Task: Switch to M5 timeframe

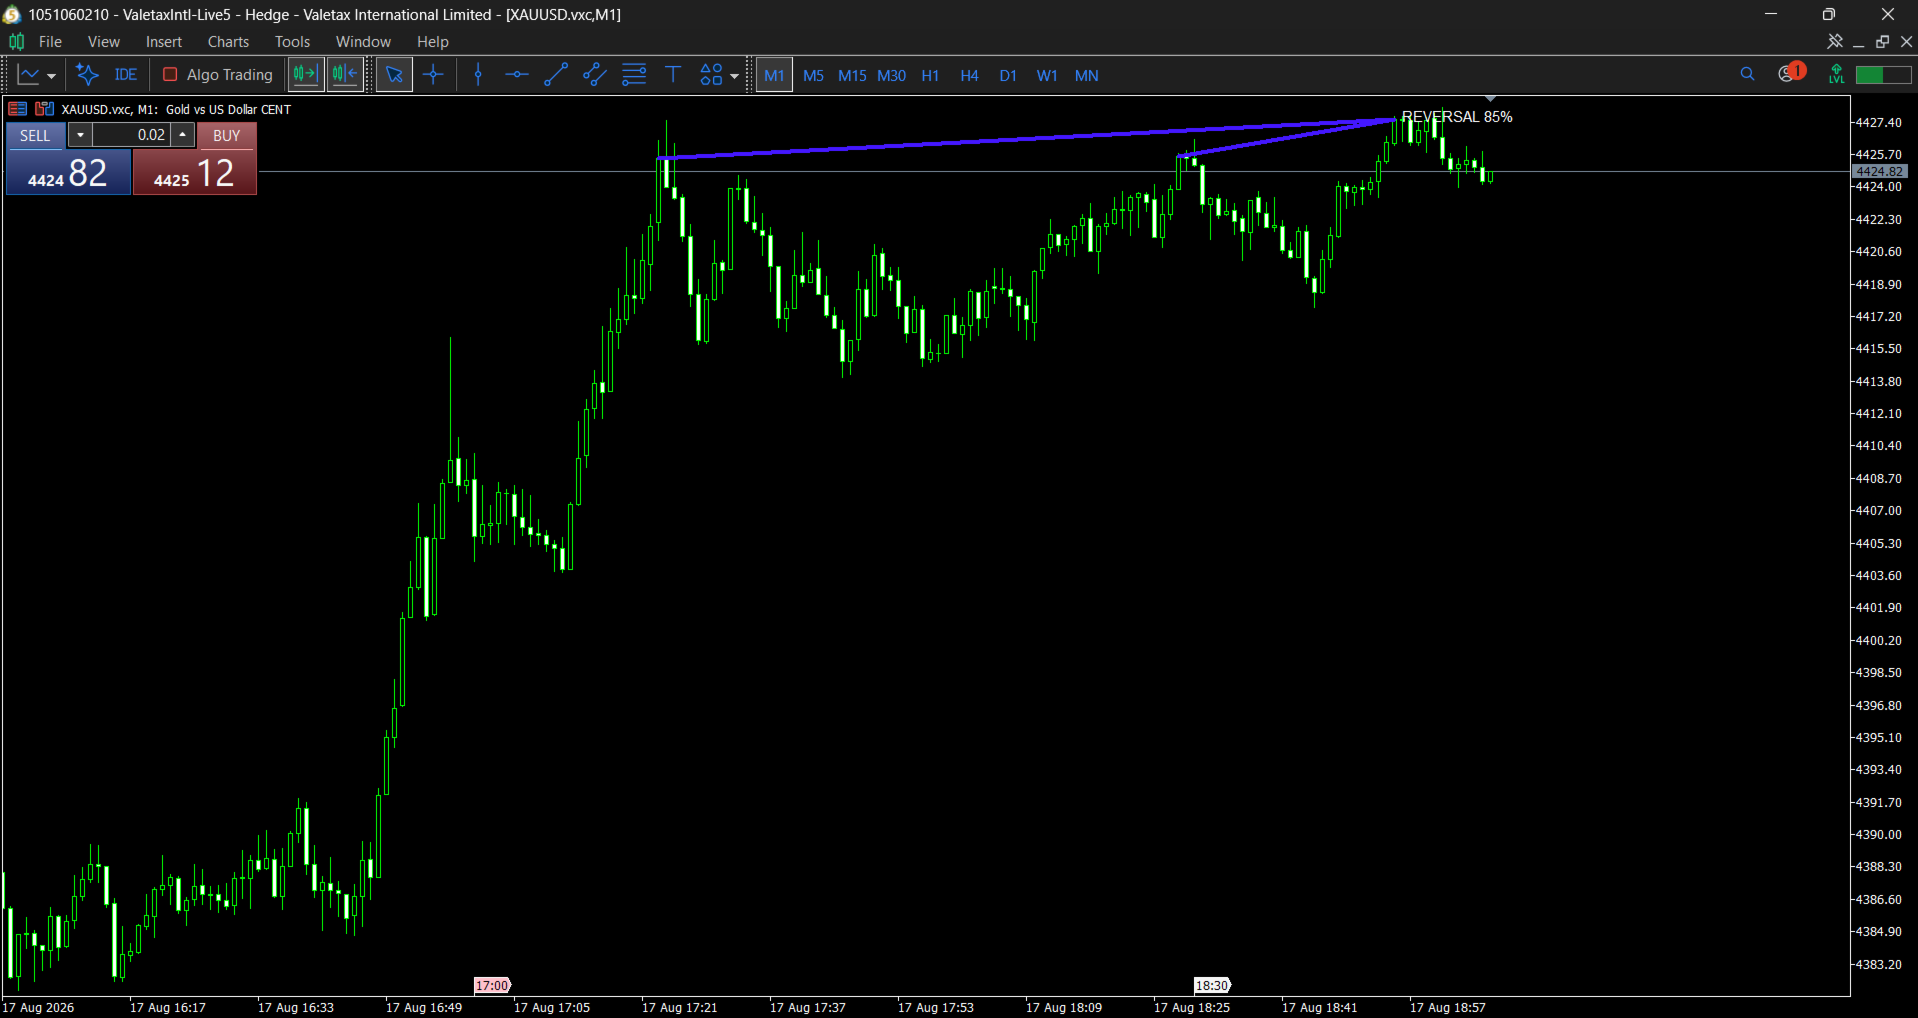Action: click(813, 76)
